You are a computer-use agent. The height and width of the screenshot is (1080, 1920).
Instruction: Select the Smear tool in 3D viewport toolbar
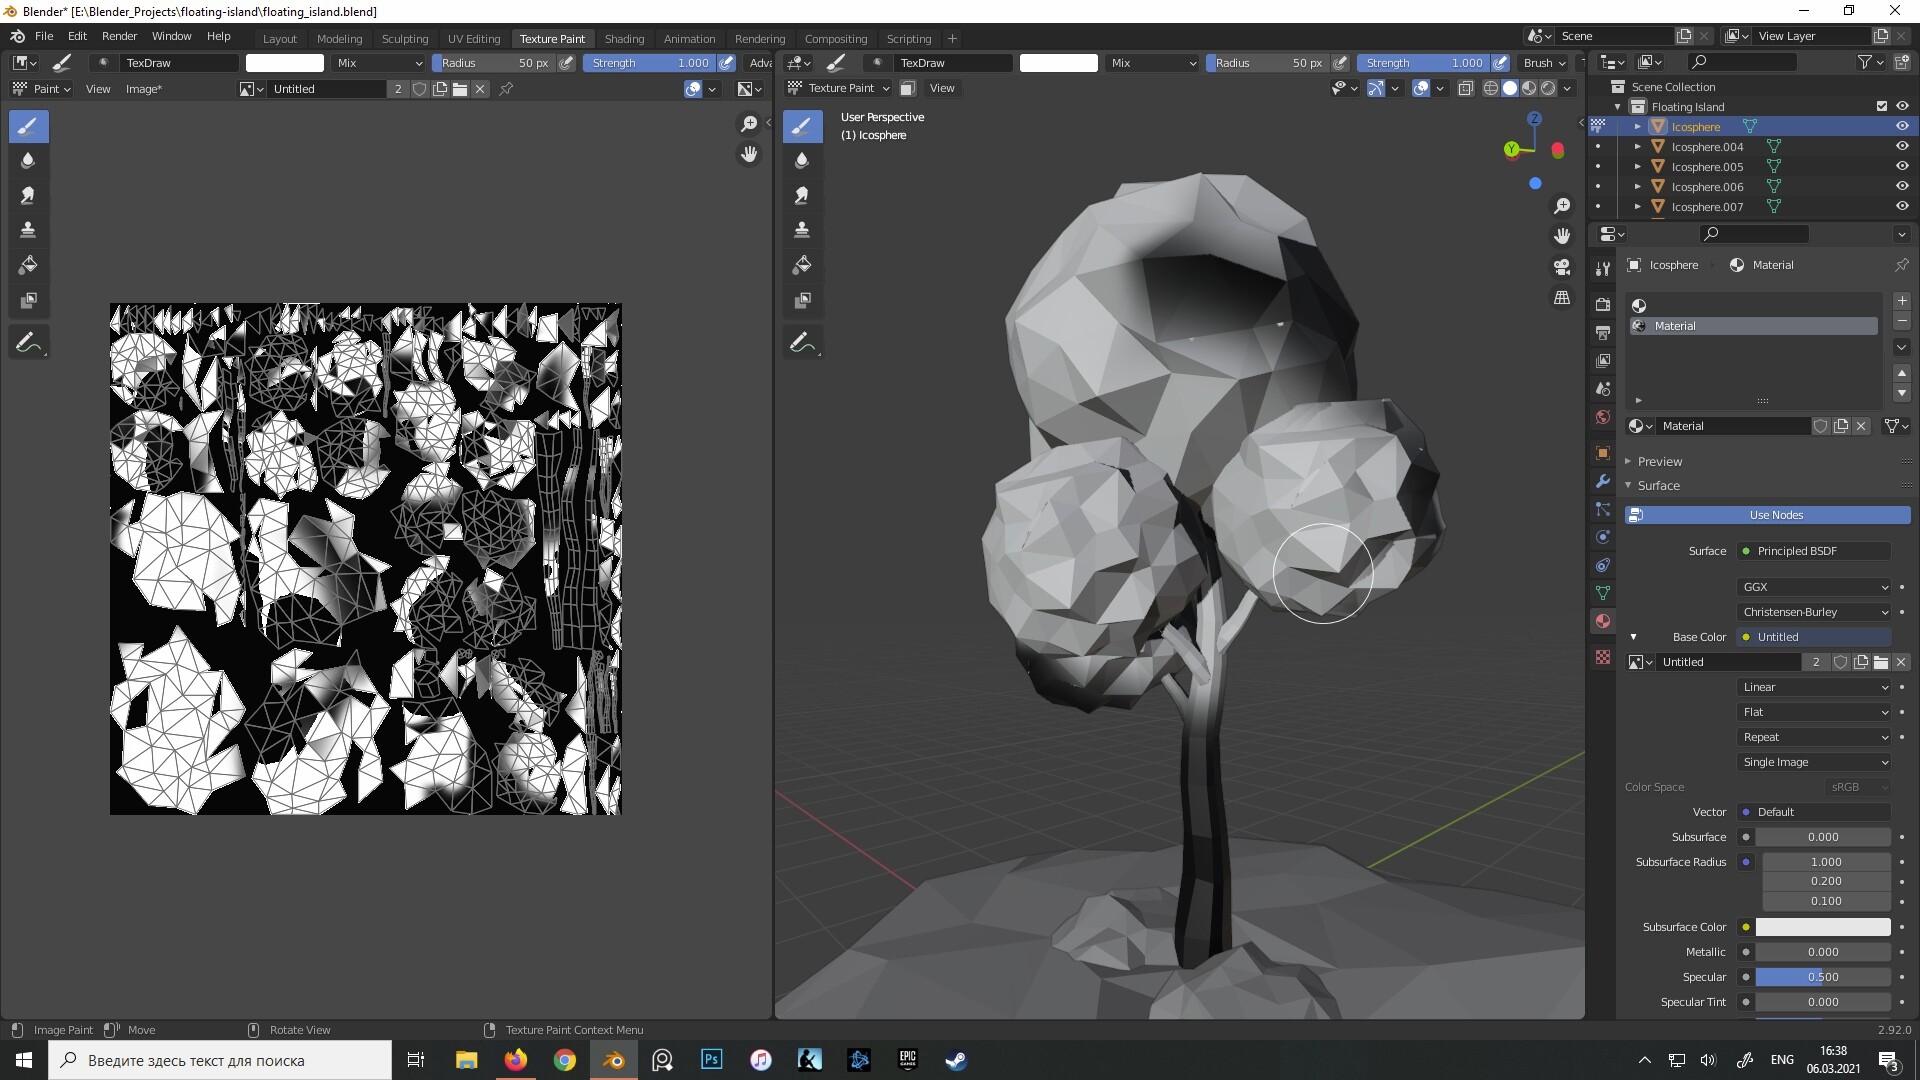[x=802, y=196]
